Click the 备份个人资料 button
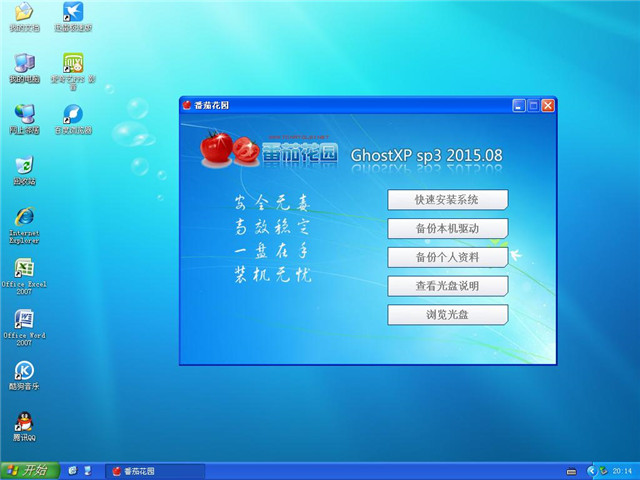 pos(447,257)
